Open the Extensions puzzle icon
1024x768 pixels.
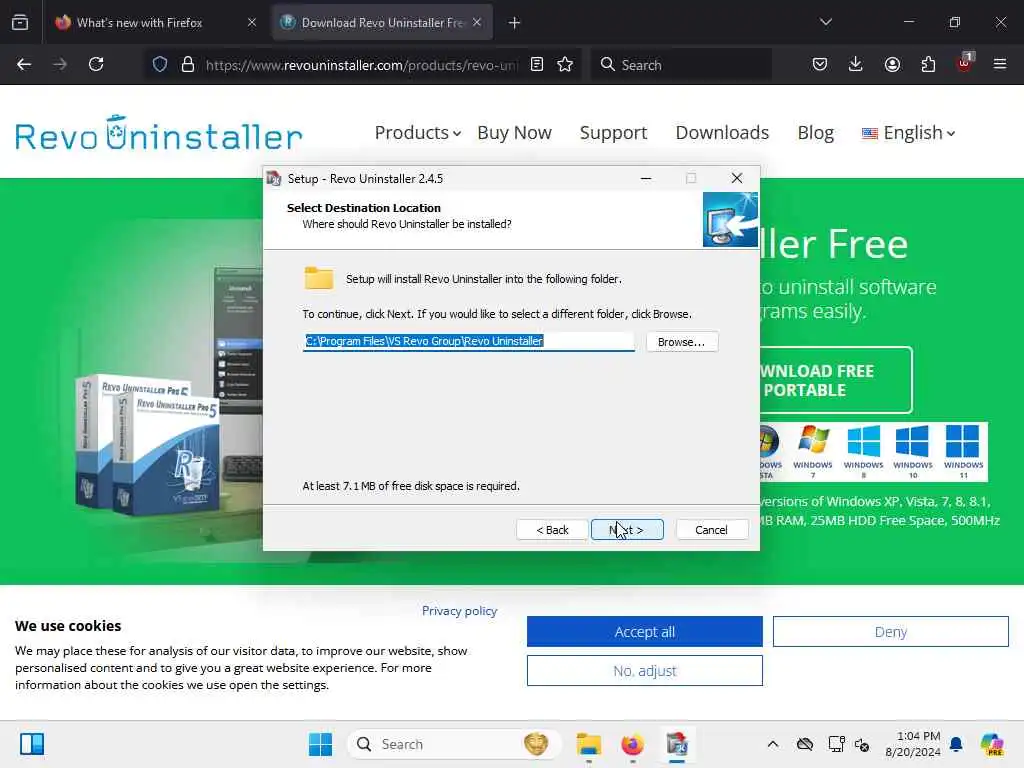click(x=928, y=64)
